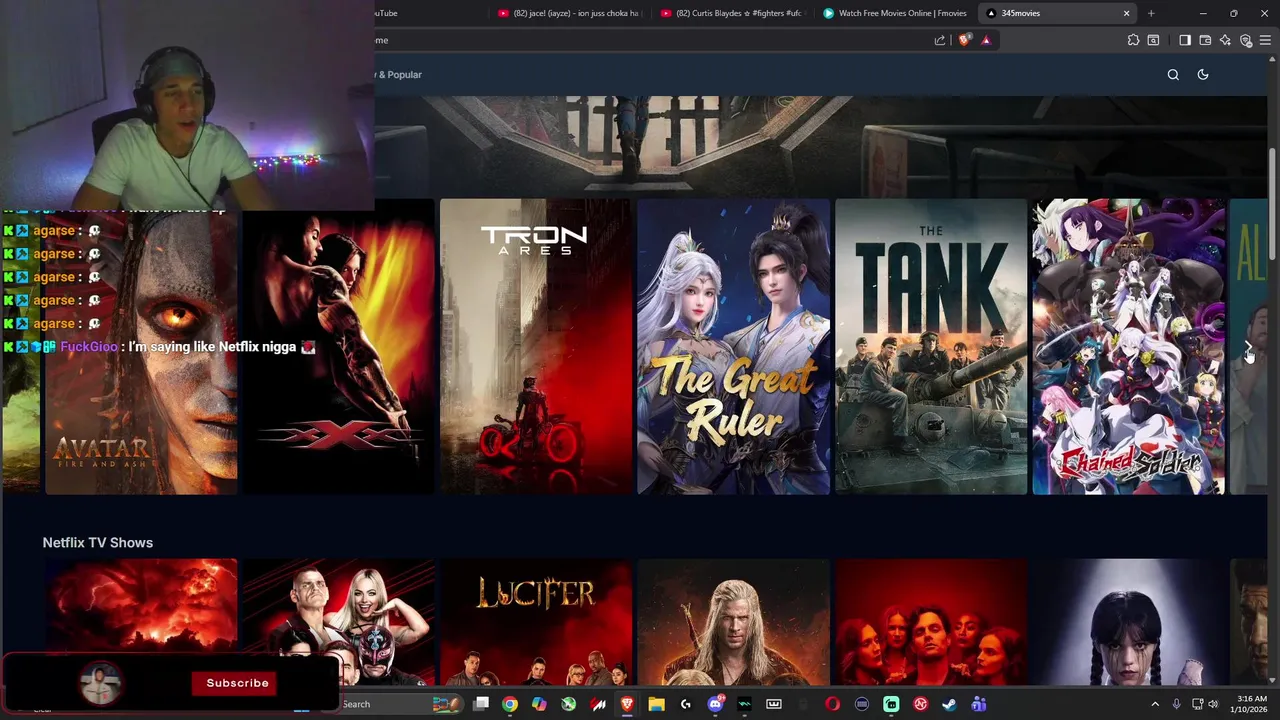Screen dimensions: 1280x720
Task: Switch to the jace! YouTube tab
Action: (x=569, y=13)
